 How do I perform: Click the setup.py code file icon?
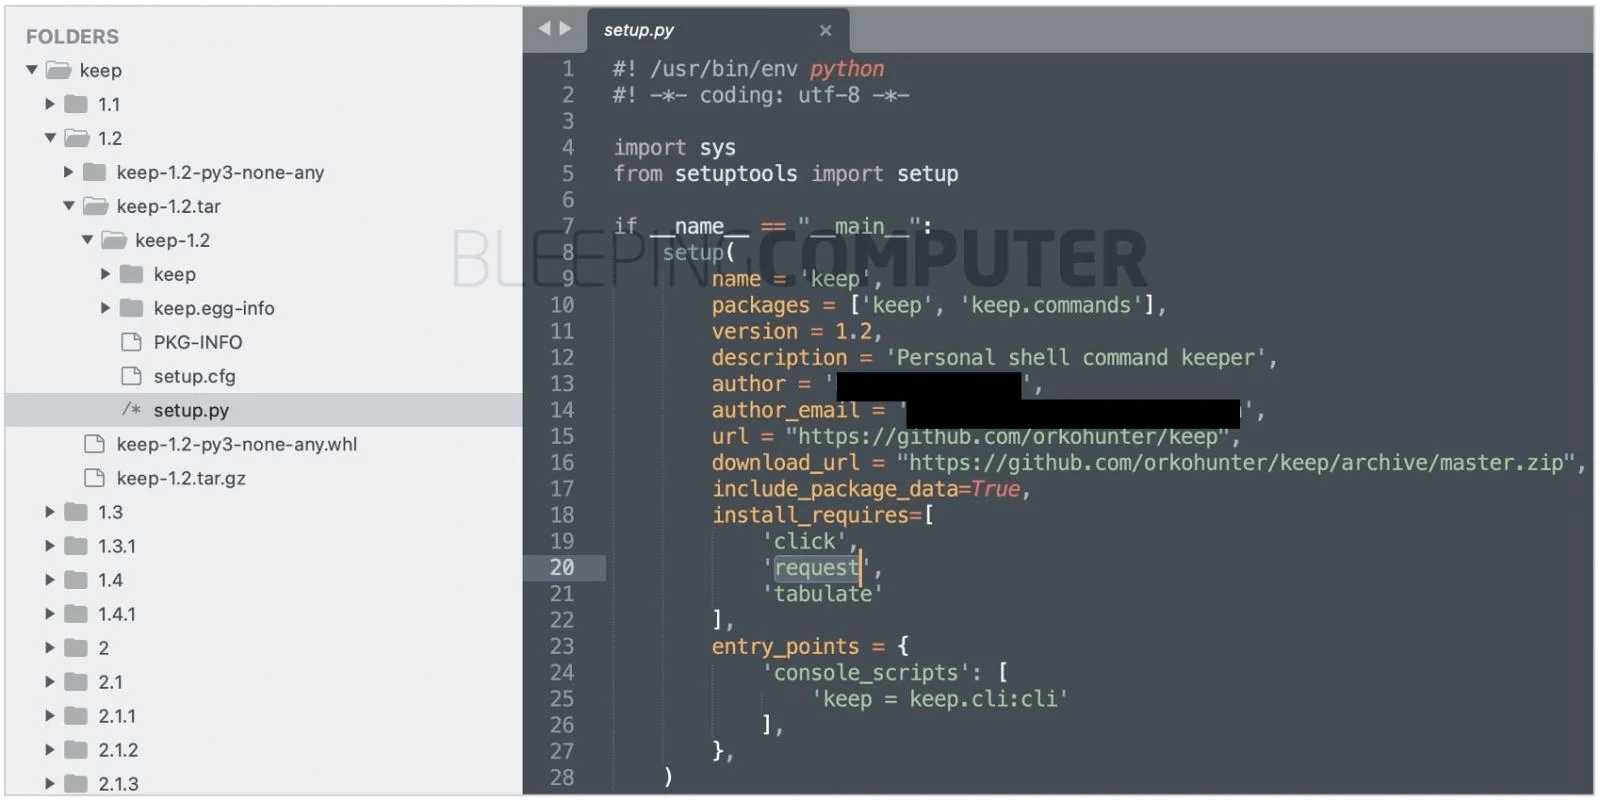pos(131,410)
